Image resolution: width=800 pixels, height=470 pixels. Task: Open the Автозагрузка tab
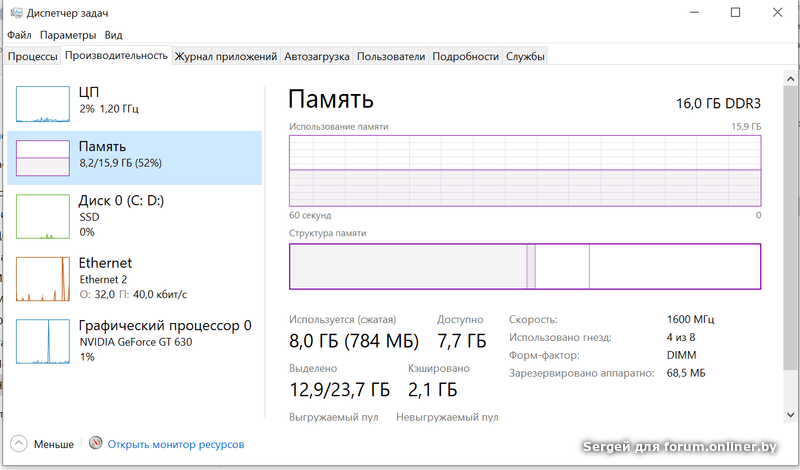point(316,56)
